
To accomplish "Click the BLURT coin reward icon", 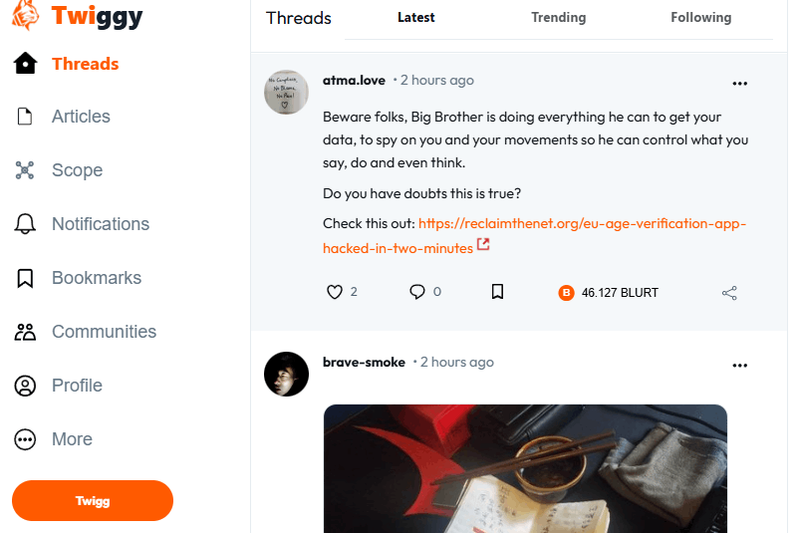I will pyautogui.click(x=566, y=293).
